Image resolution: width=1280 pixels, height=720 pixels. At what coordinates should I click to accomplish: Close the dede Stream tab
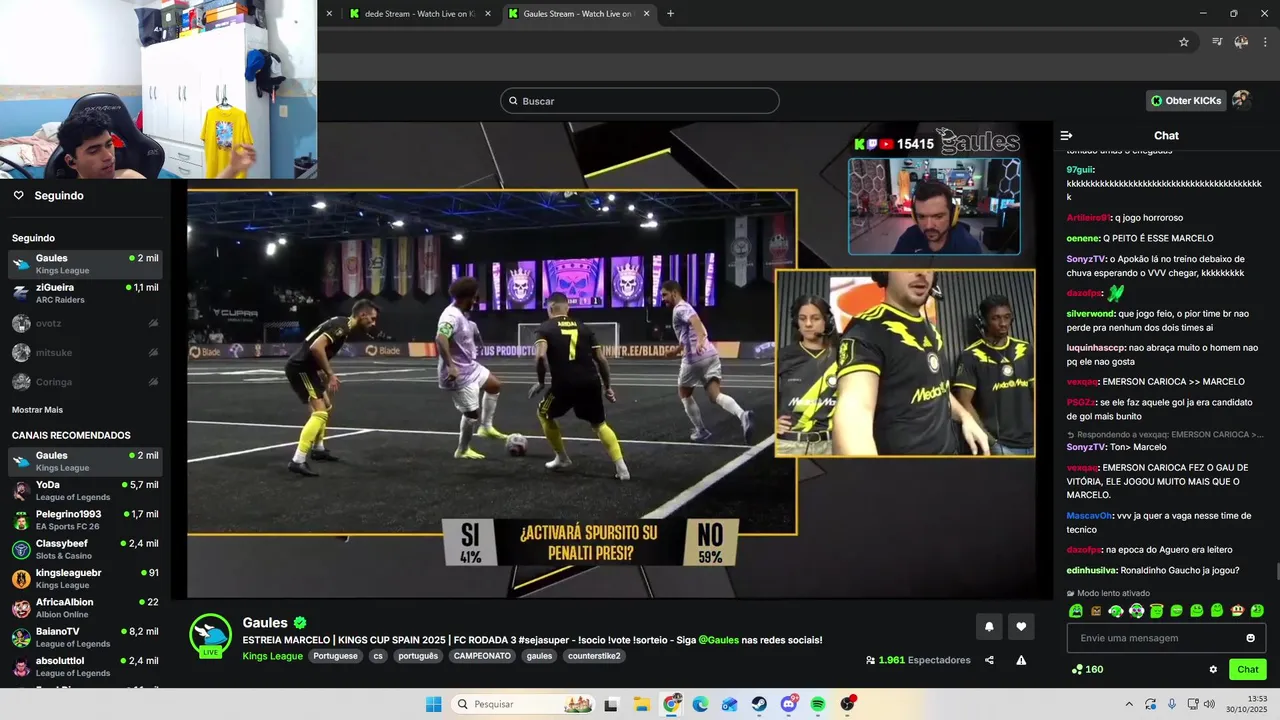point(488,13)
